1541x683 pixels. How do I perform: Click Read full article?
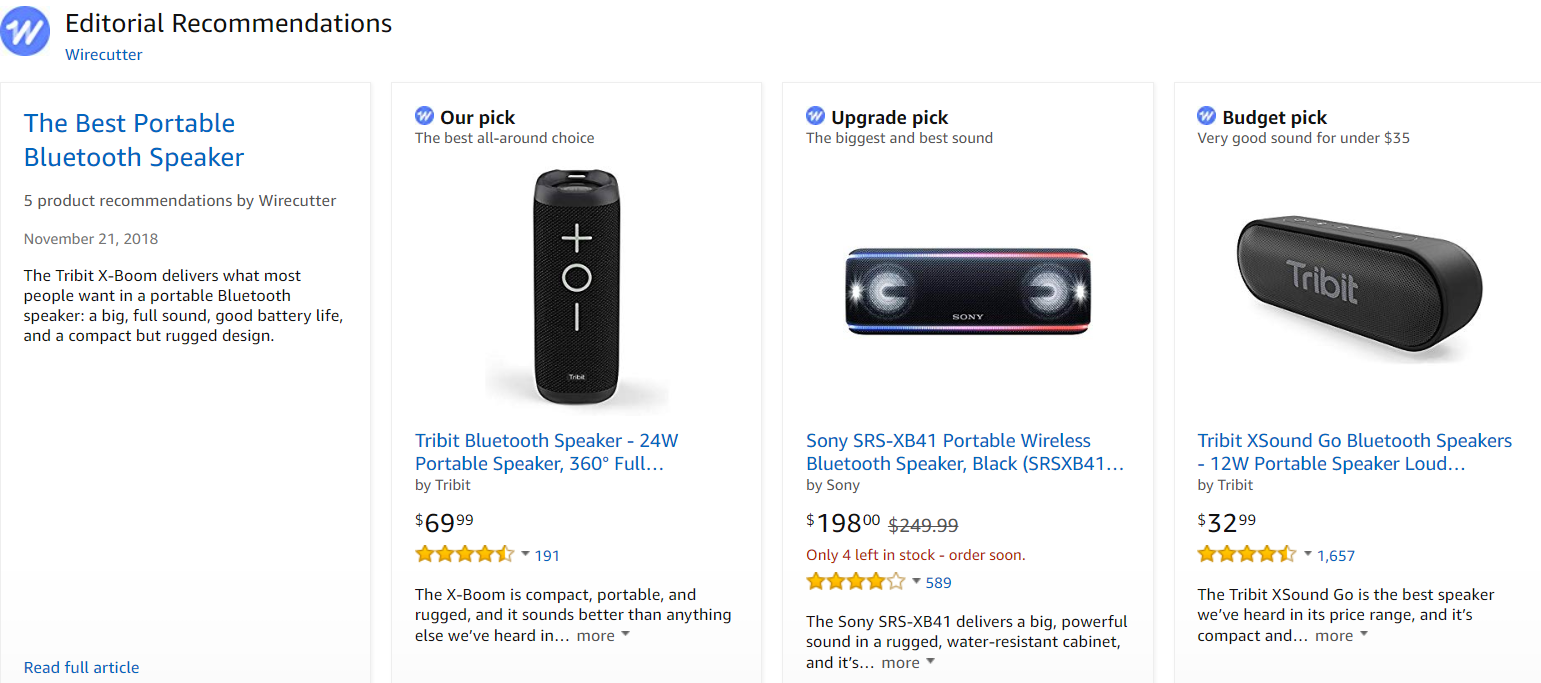click(x=81, y=667)
